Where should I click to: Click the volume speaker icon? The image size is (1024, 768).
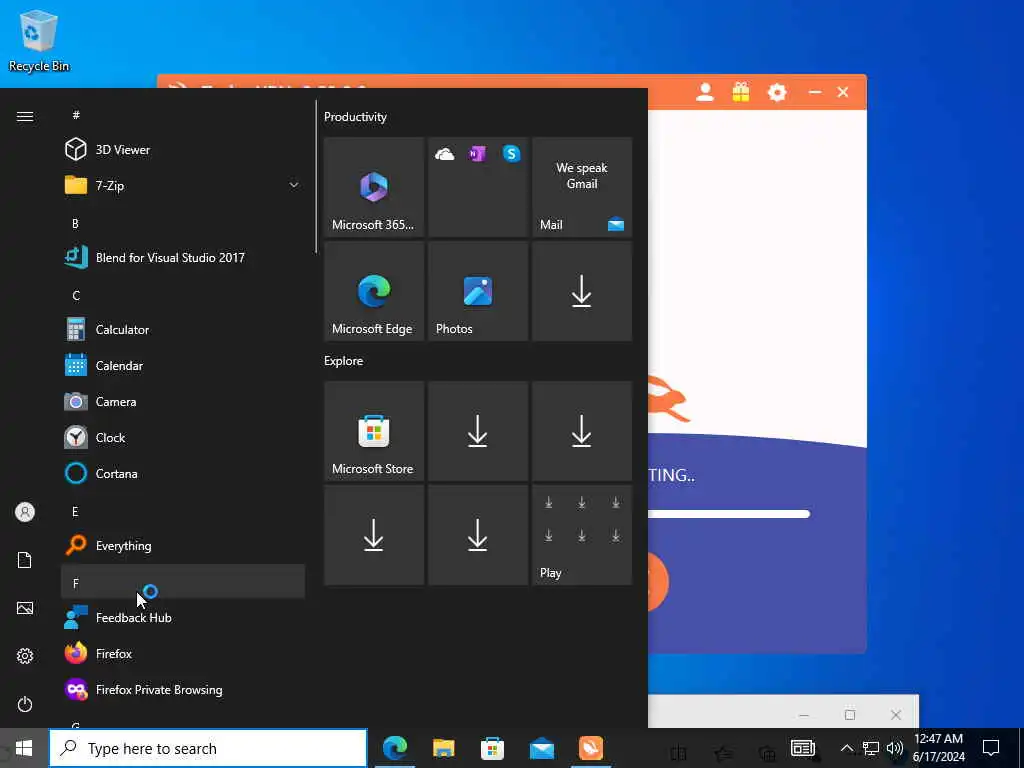tap(895, 748)
